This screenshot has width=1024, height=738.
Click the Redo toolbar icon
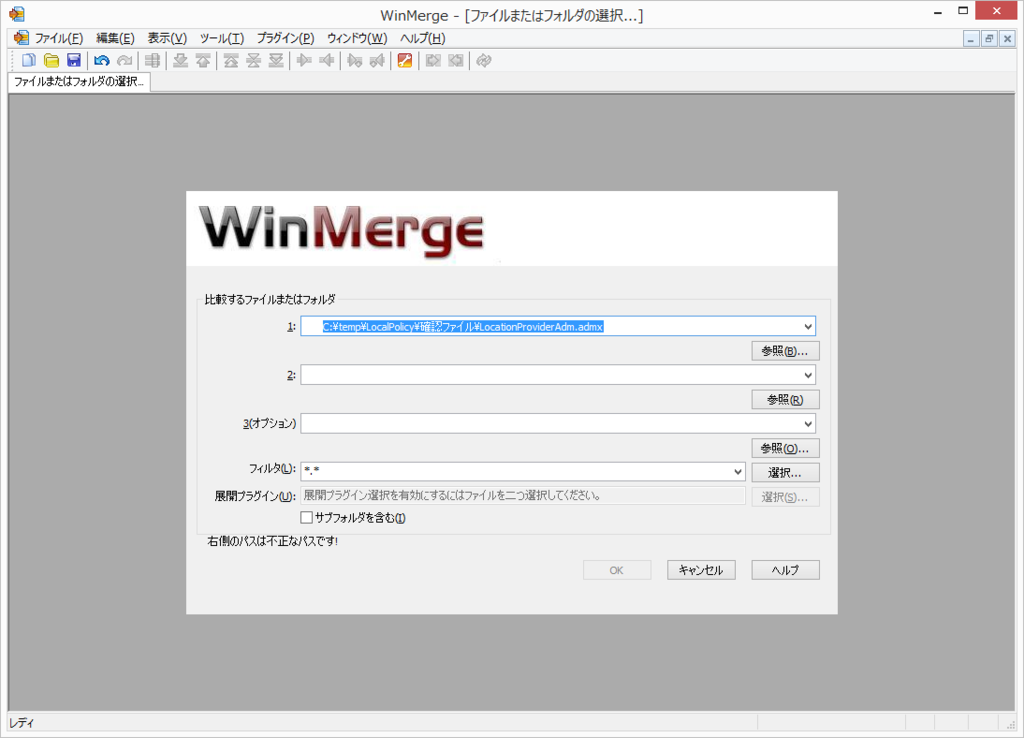(x=124, y=61)
